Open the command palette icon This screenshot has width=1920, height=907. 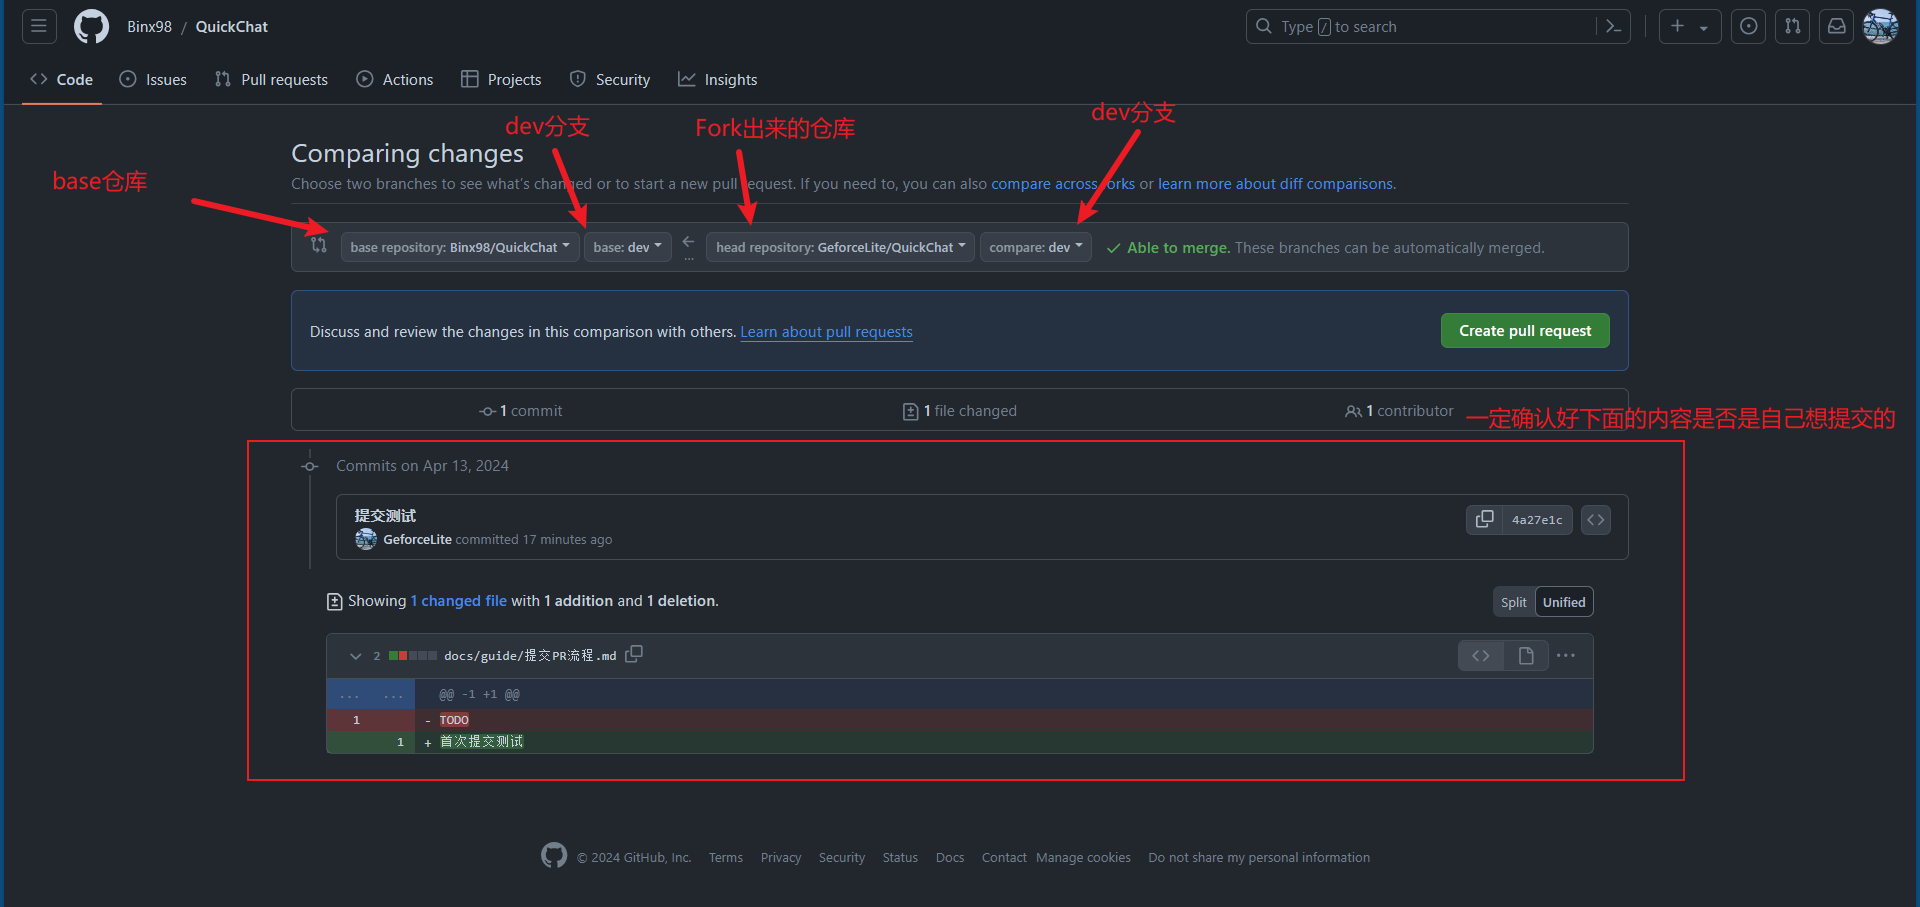pos(1613,26)
